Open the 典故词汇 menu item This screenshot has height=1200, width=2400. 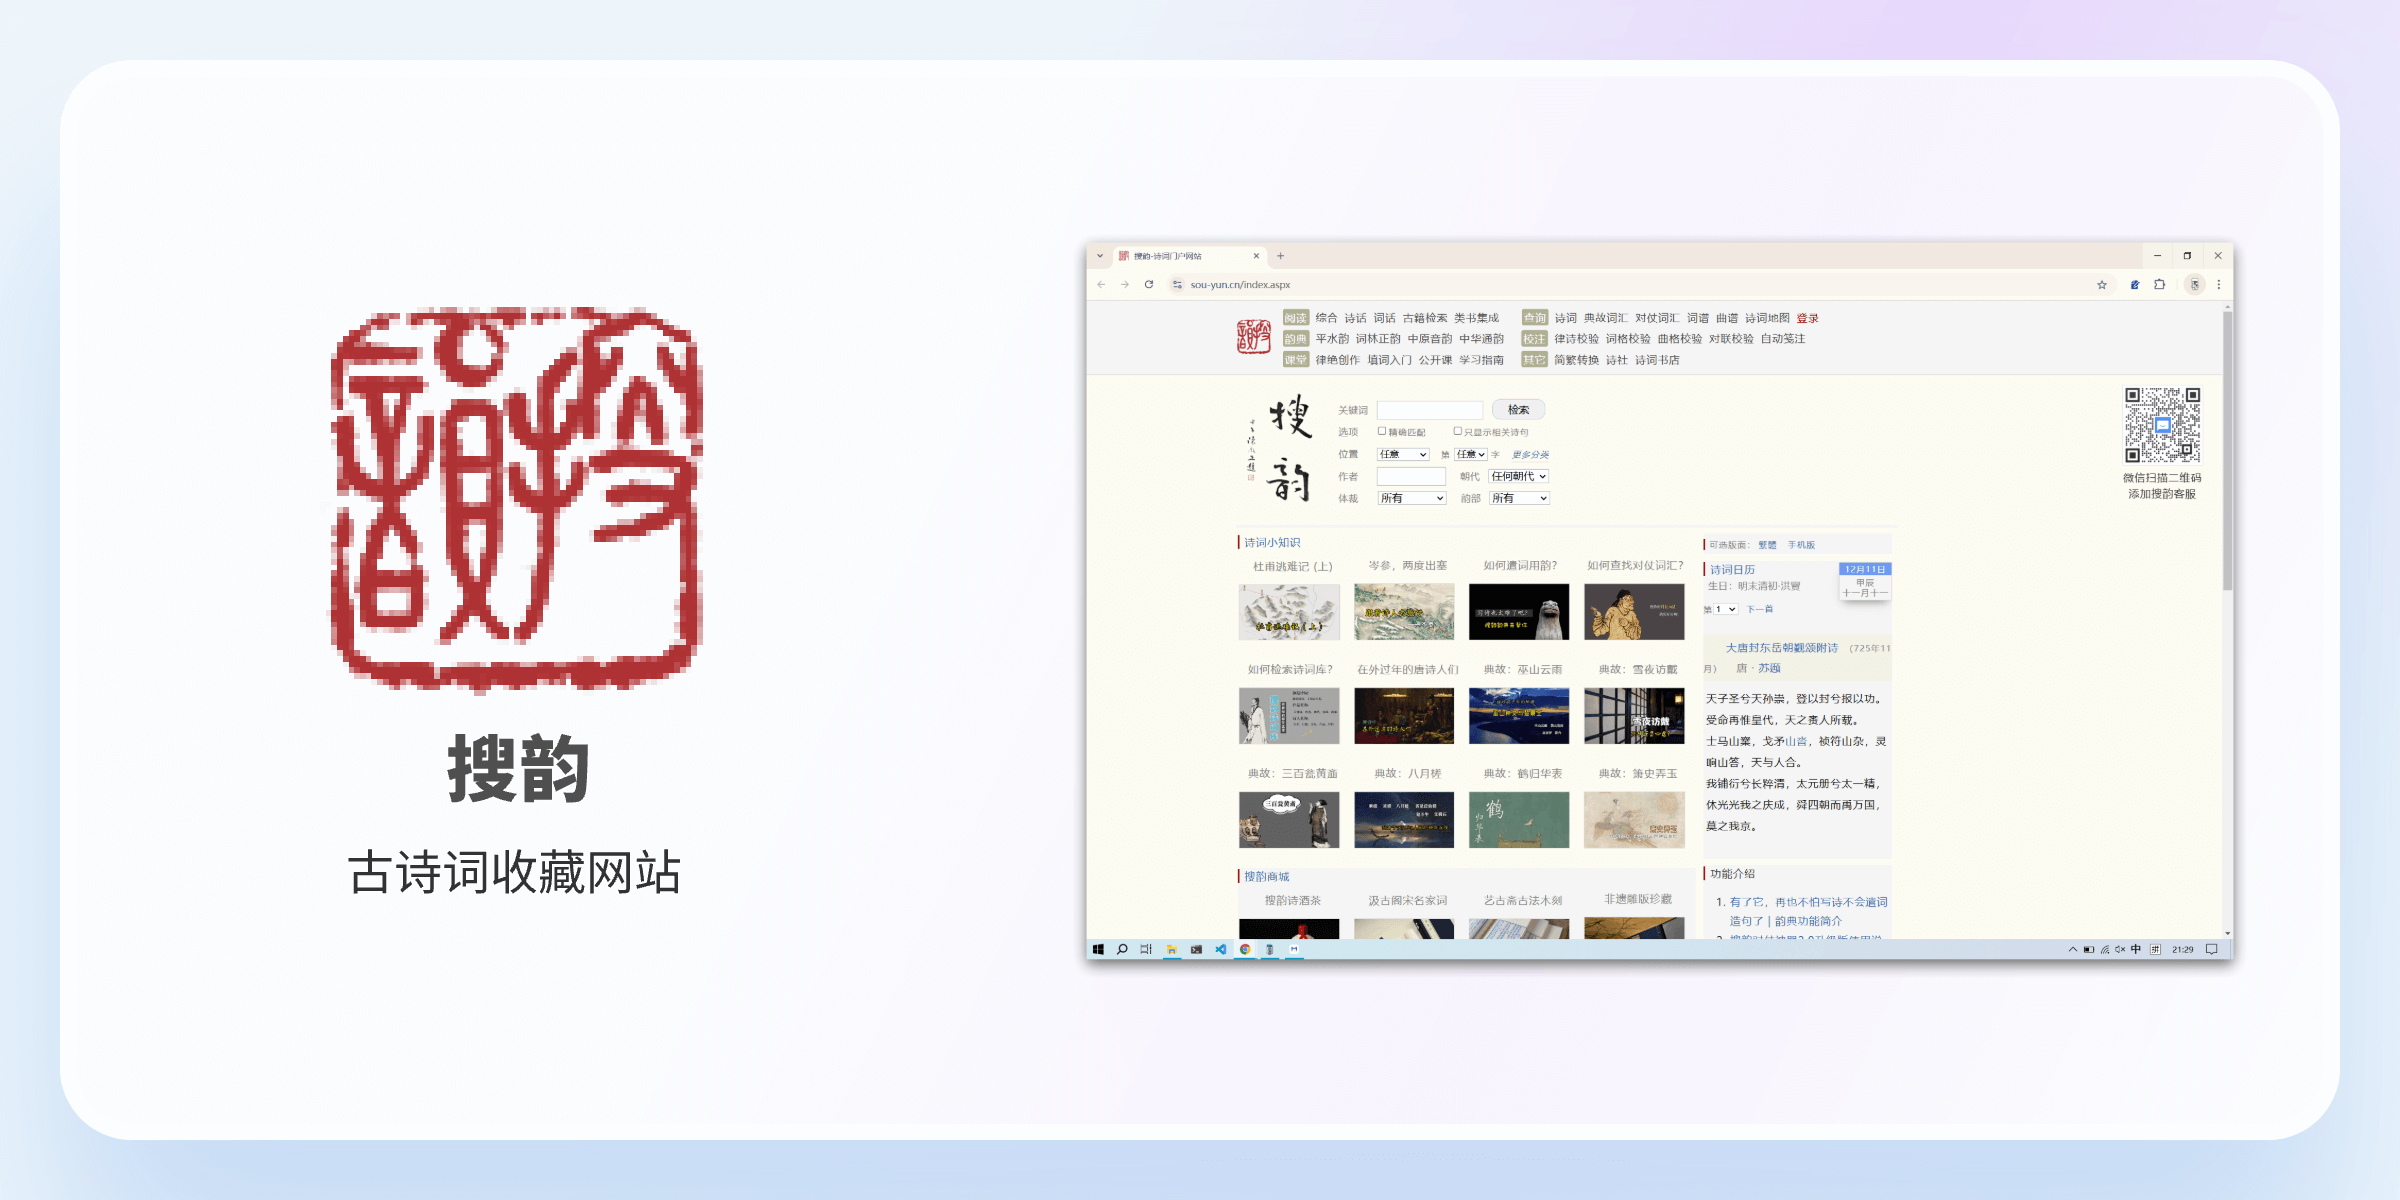(x=1606, y=318)
